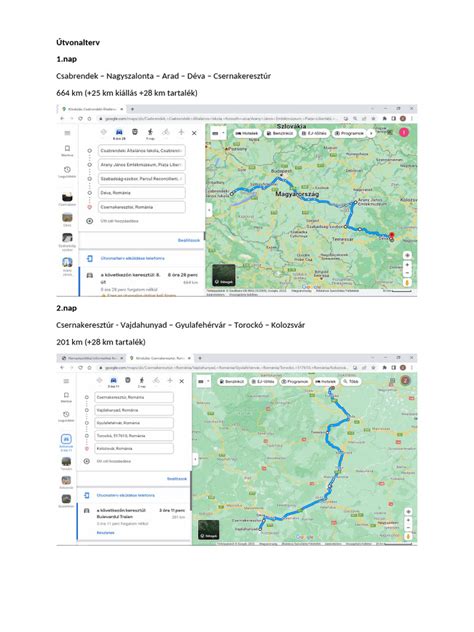Open Részletek route details link
This screenshot has width=474, height=632.
click(105, 533)
